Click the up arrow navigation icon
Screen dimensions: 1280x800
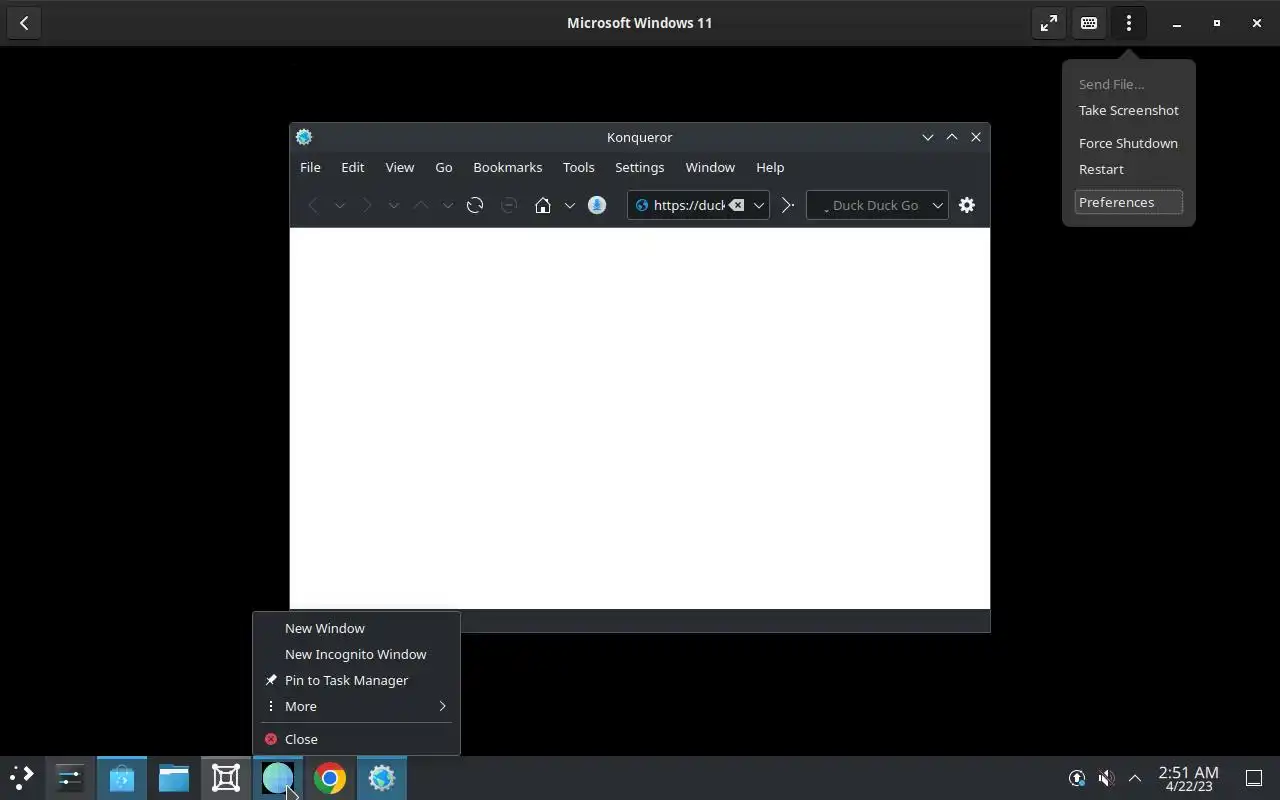421,205
